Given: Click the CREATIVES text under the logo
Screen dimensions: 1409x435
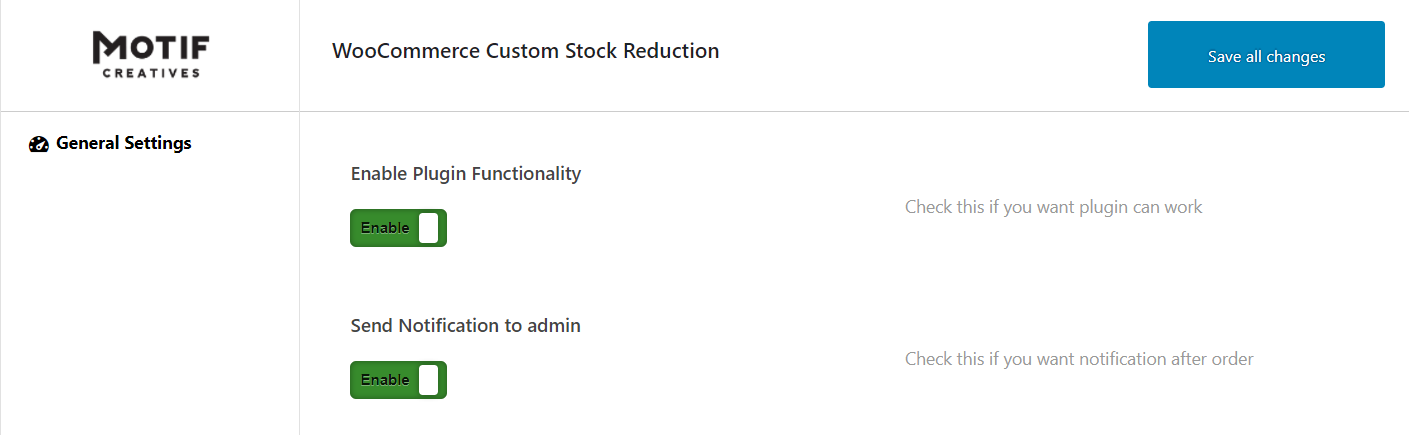Looking at the screenshot, I should [151, 73].
